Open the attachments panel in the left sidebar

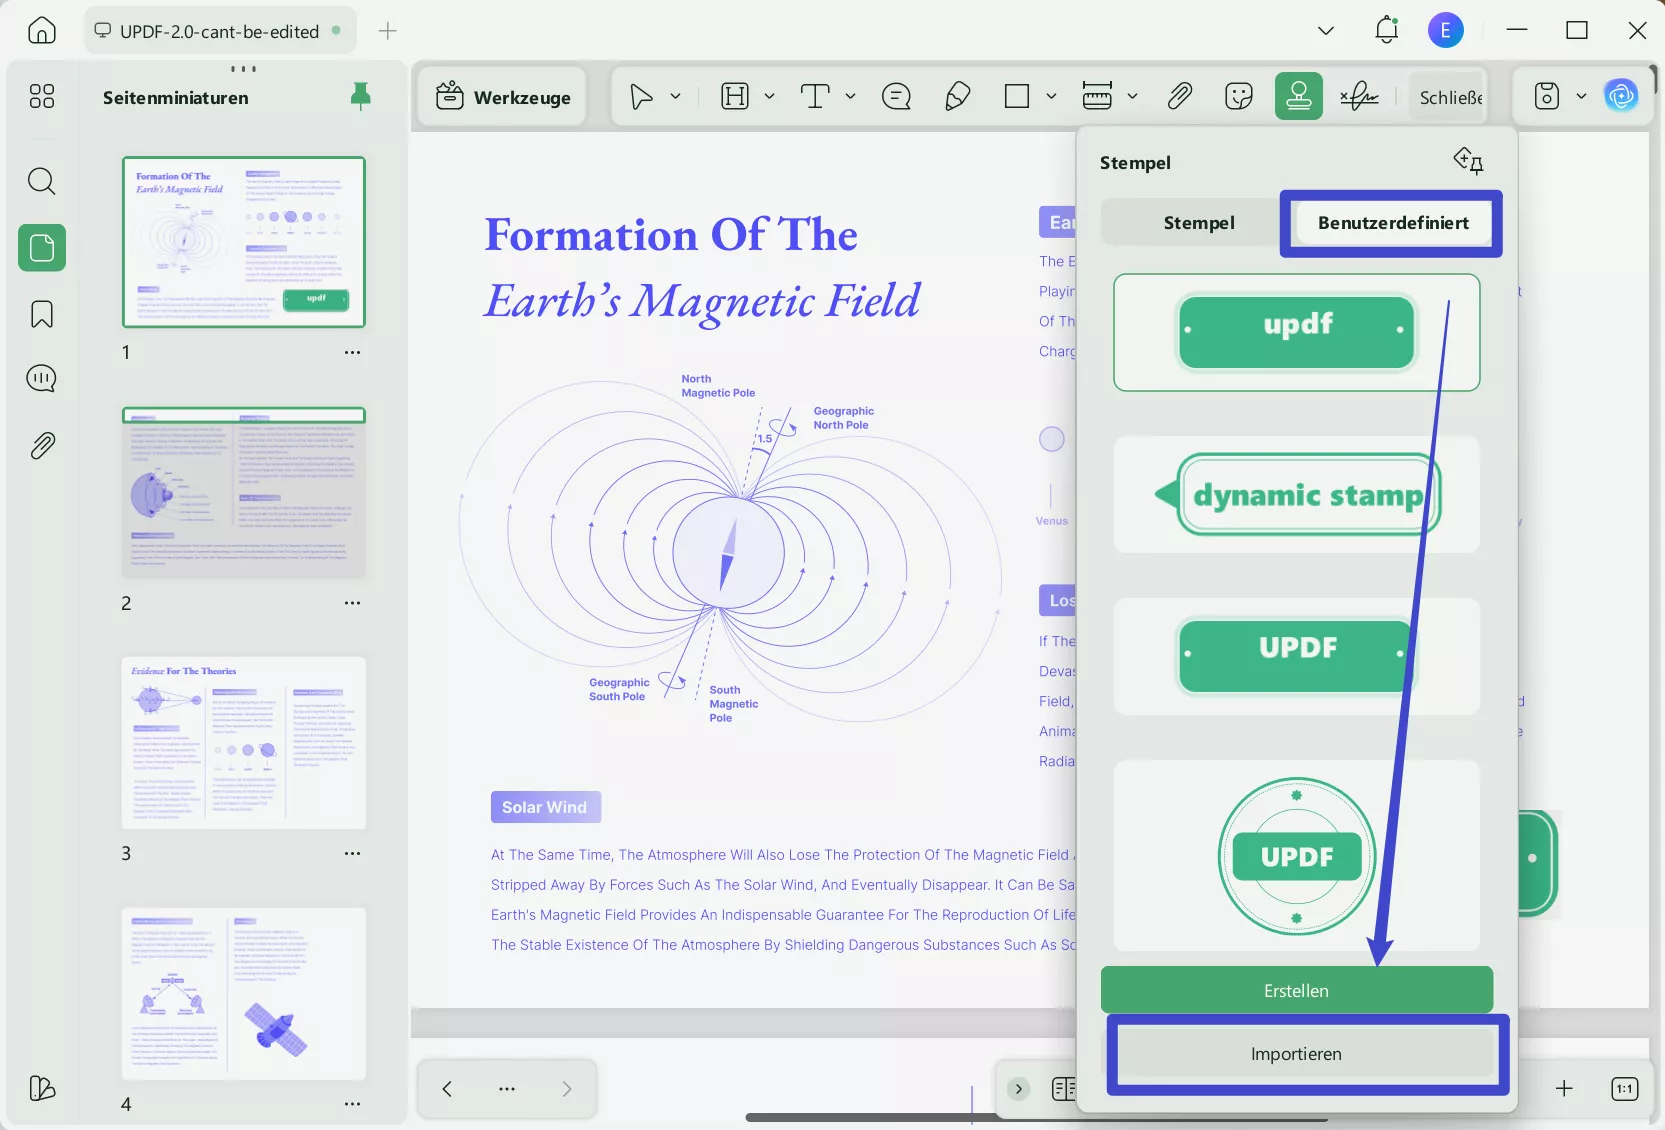pos(42,445)
